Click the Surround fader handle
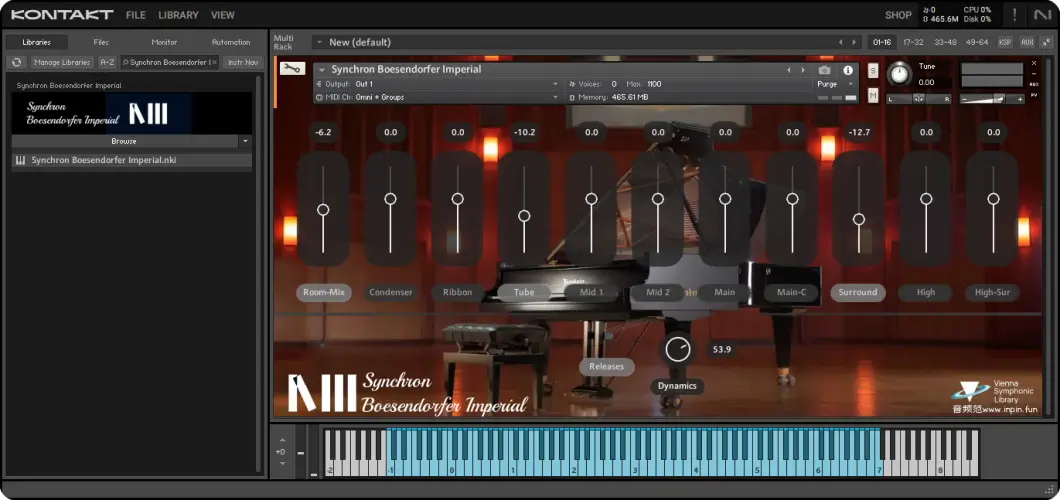 [x=859, y=219]
